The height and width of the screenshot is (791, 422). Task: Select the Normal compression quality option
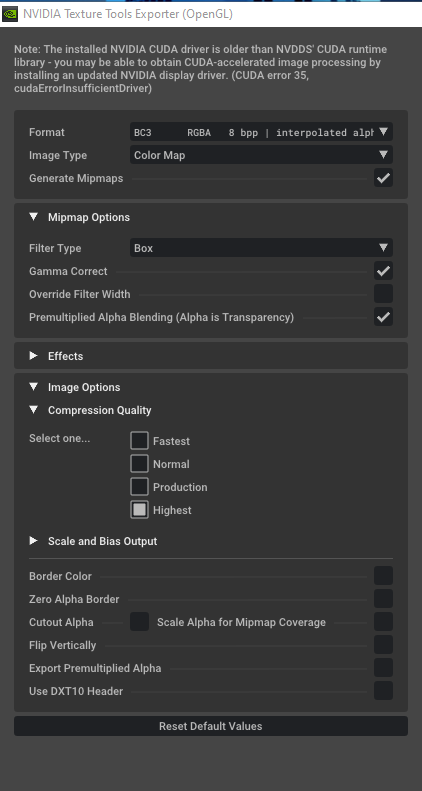tap(139, 464)
